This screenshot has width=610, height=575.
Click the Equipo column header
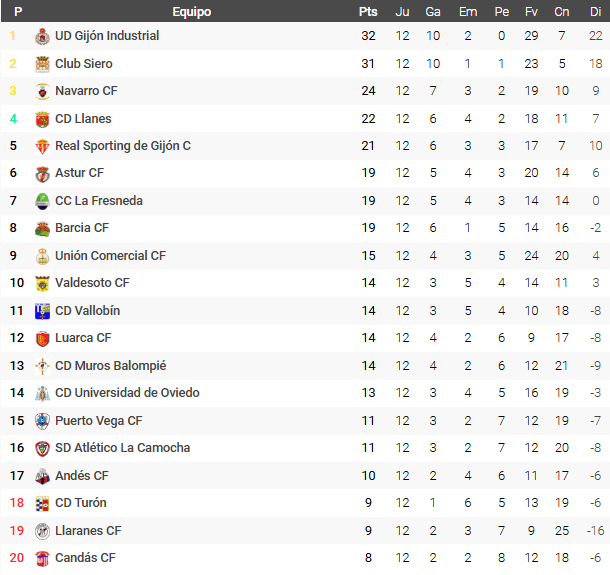pyautogui.click(x=192, y=12)
